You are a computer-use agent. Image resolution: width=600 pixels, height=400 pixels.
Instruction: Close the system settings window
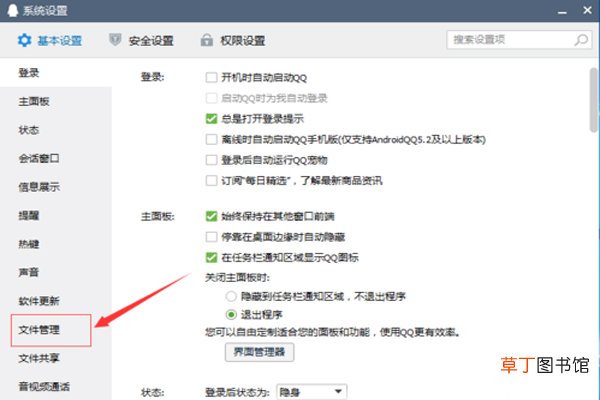587,10
